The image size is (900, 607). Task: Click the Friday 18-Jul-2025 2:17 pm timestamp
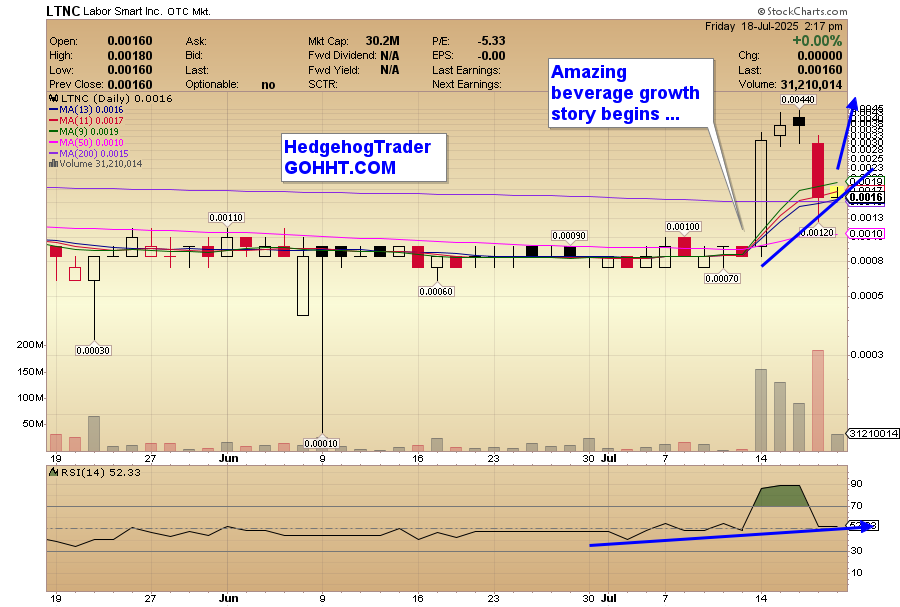point(774,26)
